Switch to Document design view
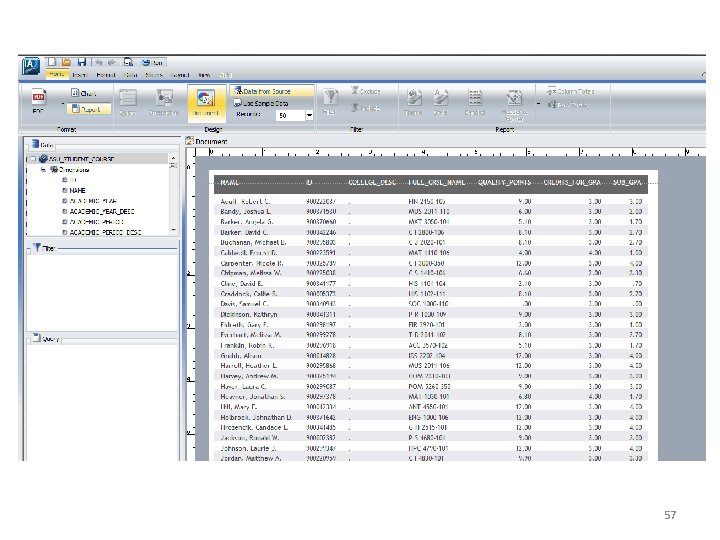The image size is (720, 540). pyautogui.click(x=206, y=103)
